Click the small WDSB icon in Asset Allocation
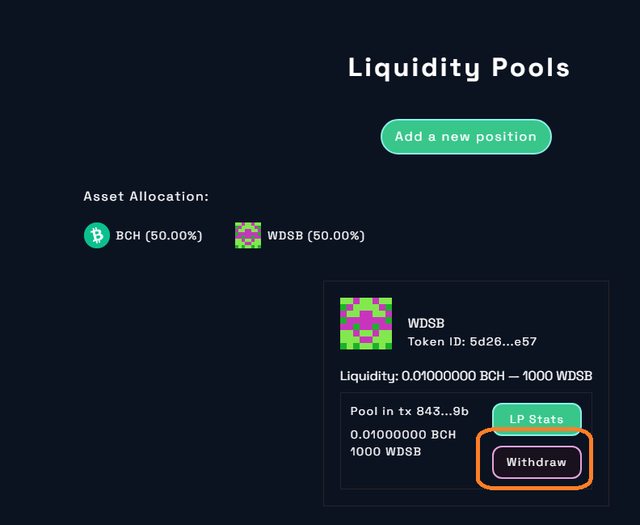This screenshot has height=525, width=640. tap(248, 236)
